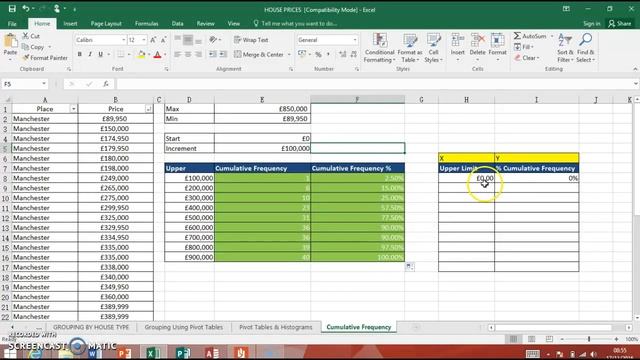
Task: Click Increase Decimal icon
Action: (342, 54)
